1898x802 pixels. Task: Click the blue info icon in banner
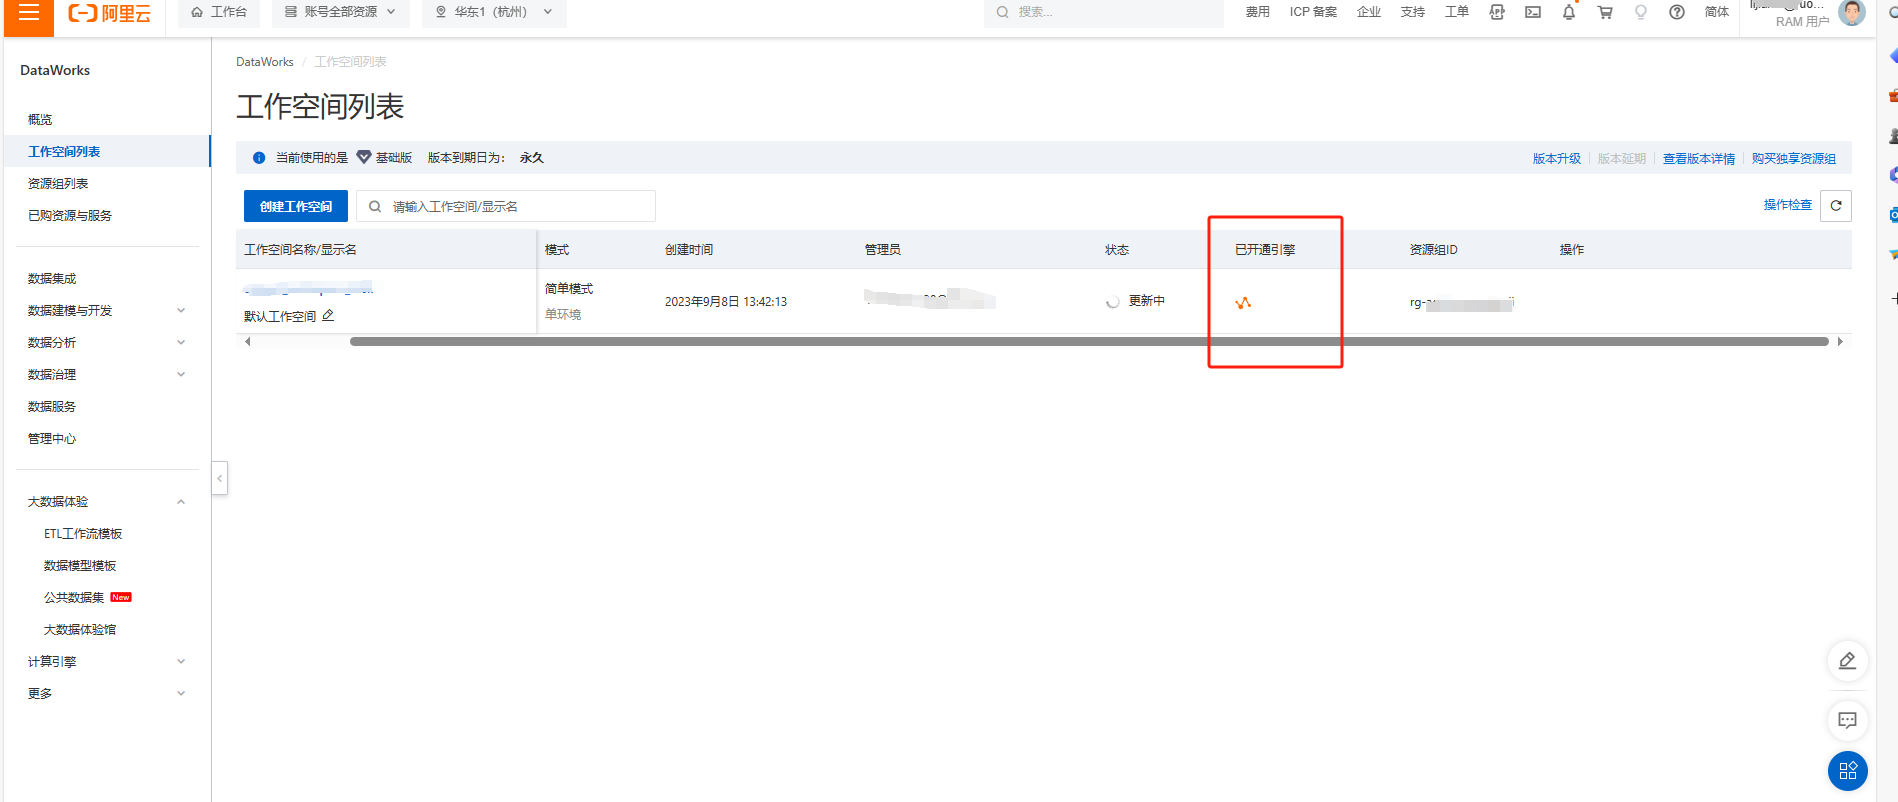coord(259,158)
